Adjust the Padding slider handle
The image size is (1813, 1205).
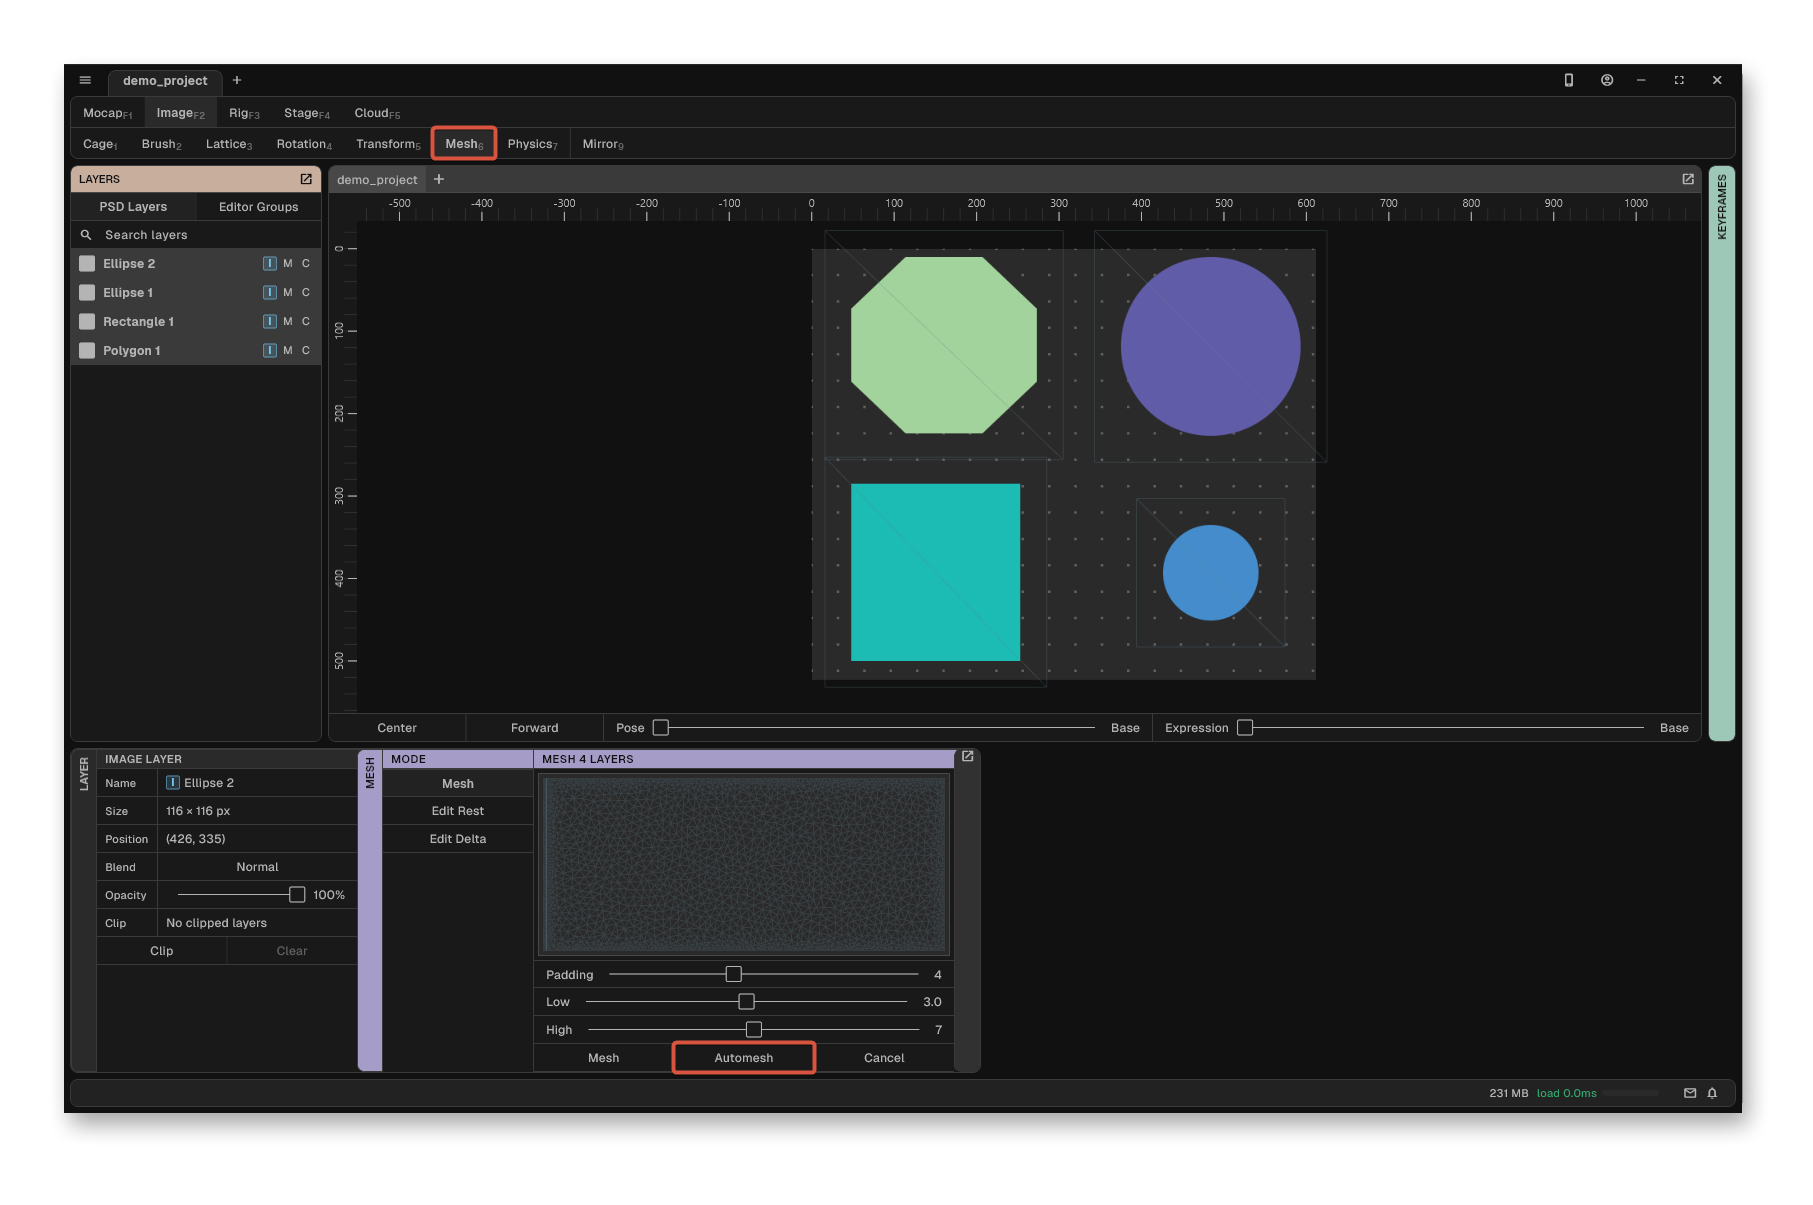[734, 974]
